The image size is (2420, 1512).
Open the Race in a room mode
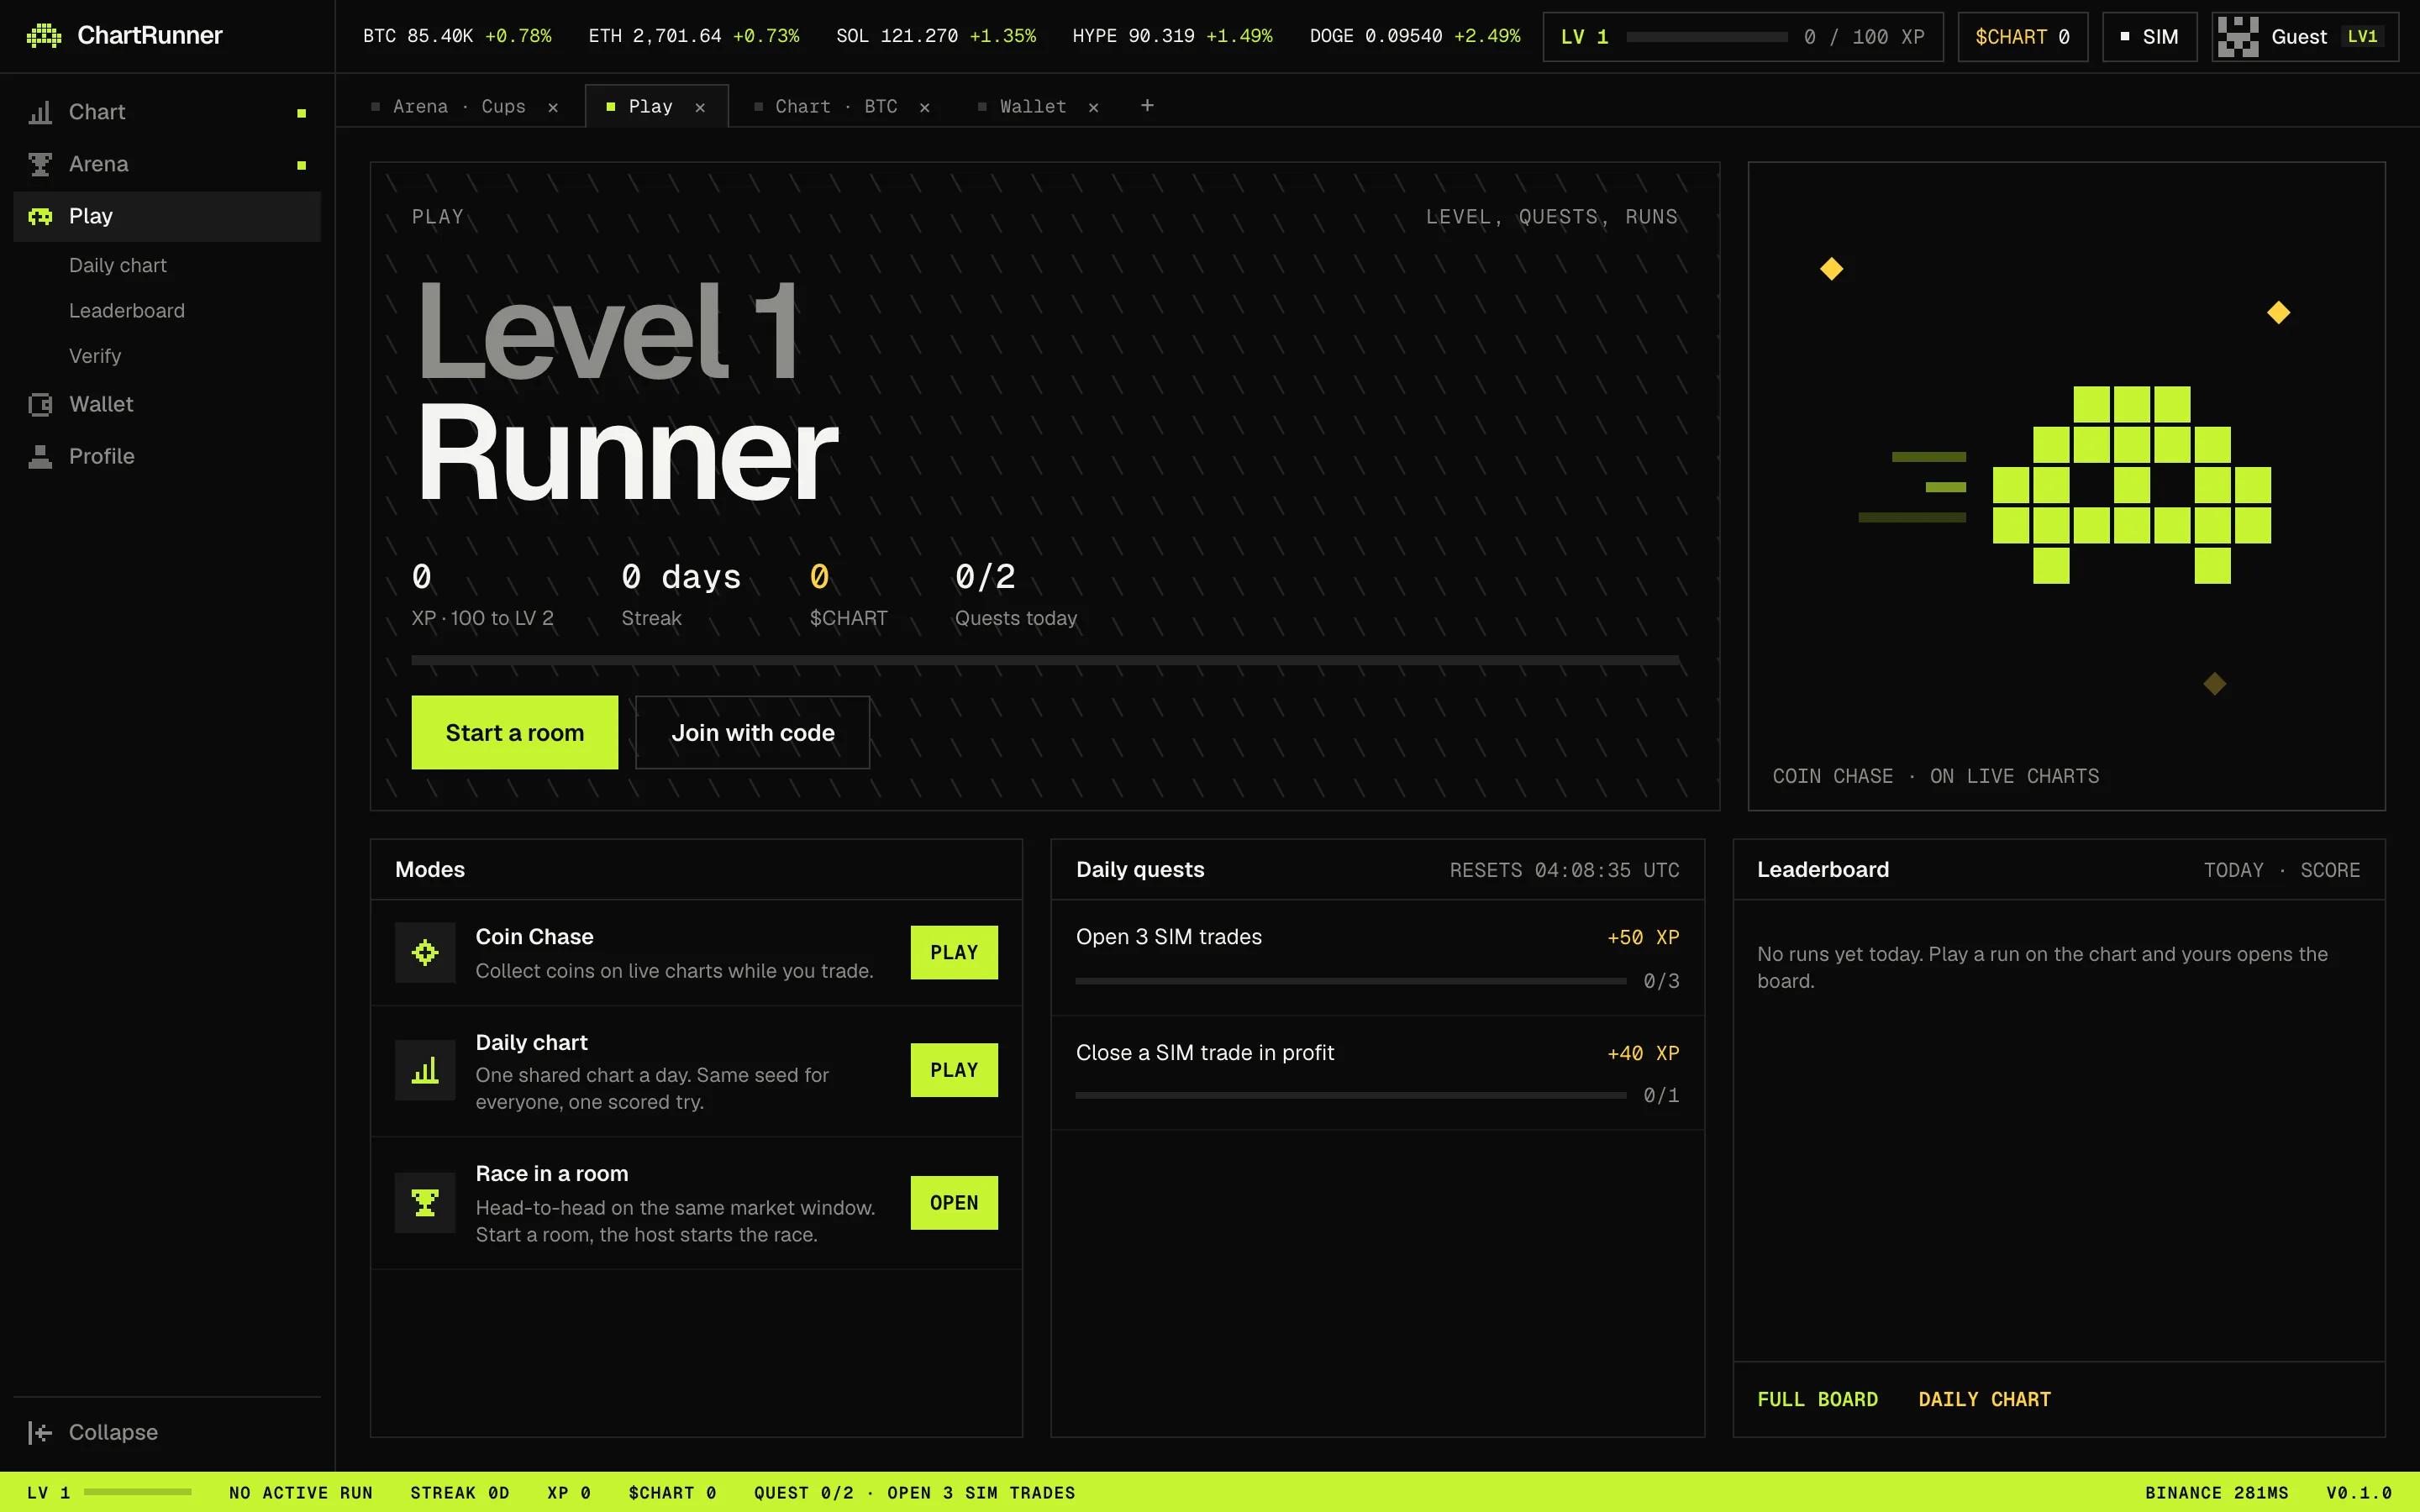954,1202
